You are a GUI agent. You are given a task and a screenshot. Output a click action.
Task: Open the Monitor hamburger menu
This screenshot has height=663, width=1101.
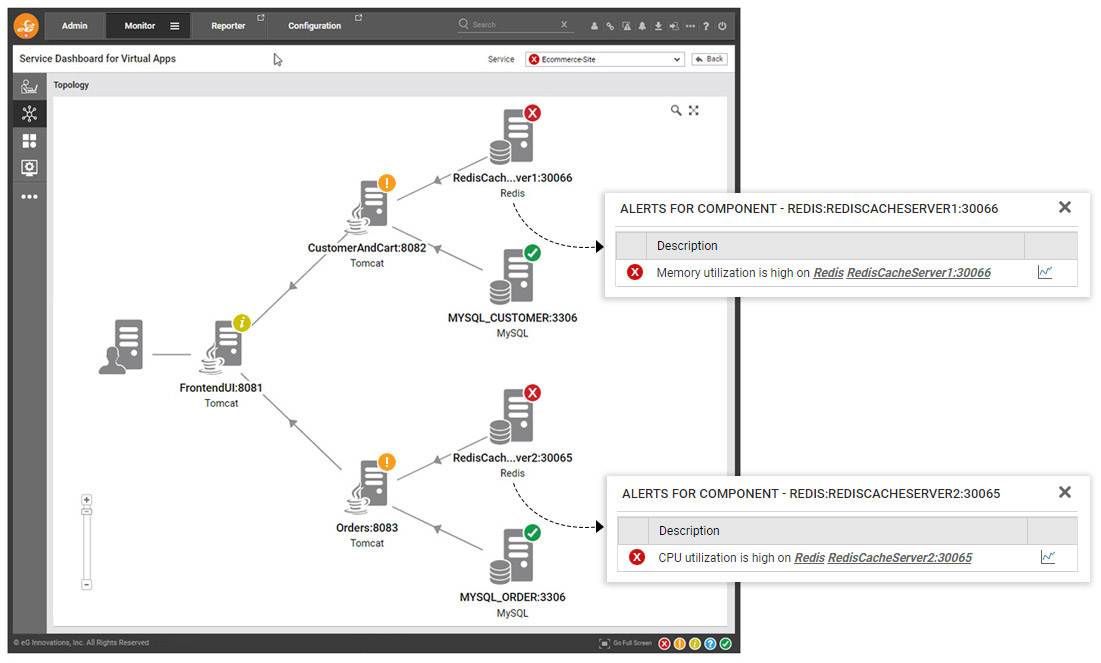point(175,26)
